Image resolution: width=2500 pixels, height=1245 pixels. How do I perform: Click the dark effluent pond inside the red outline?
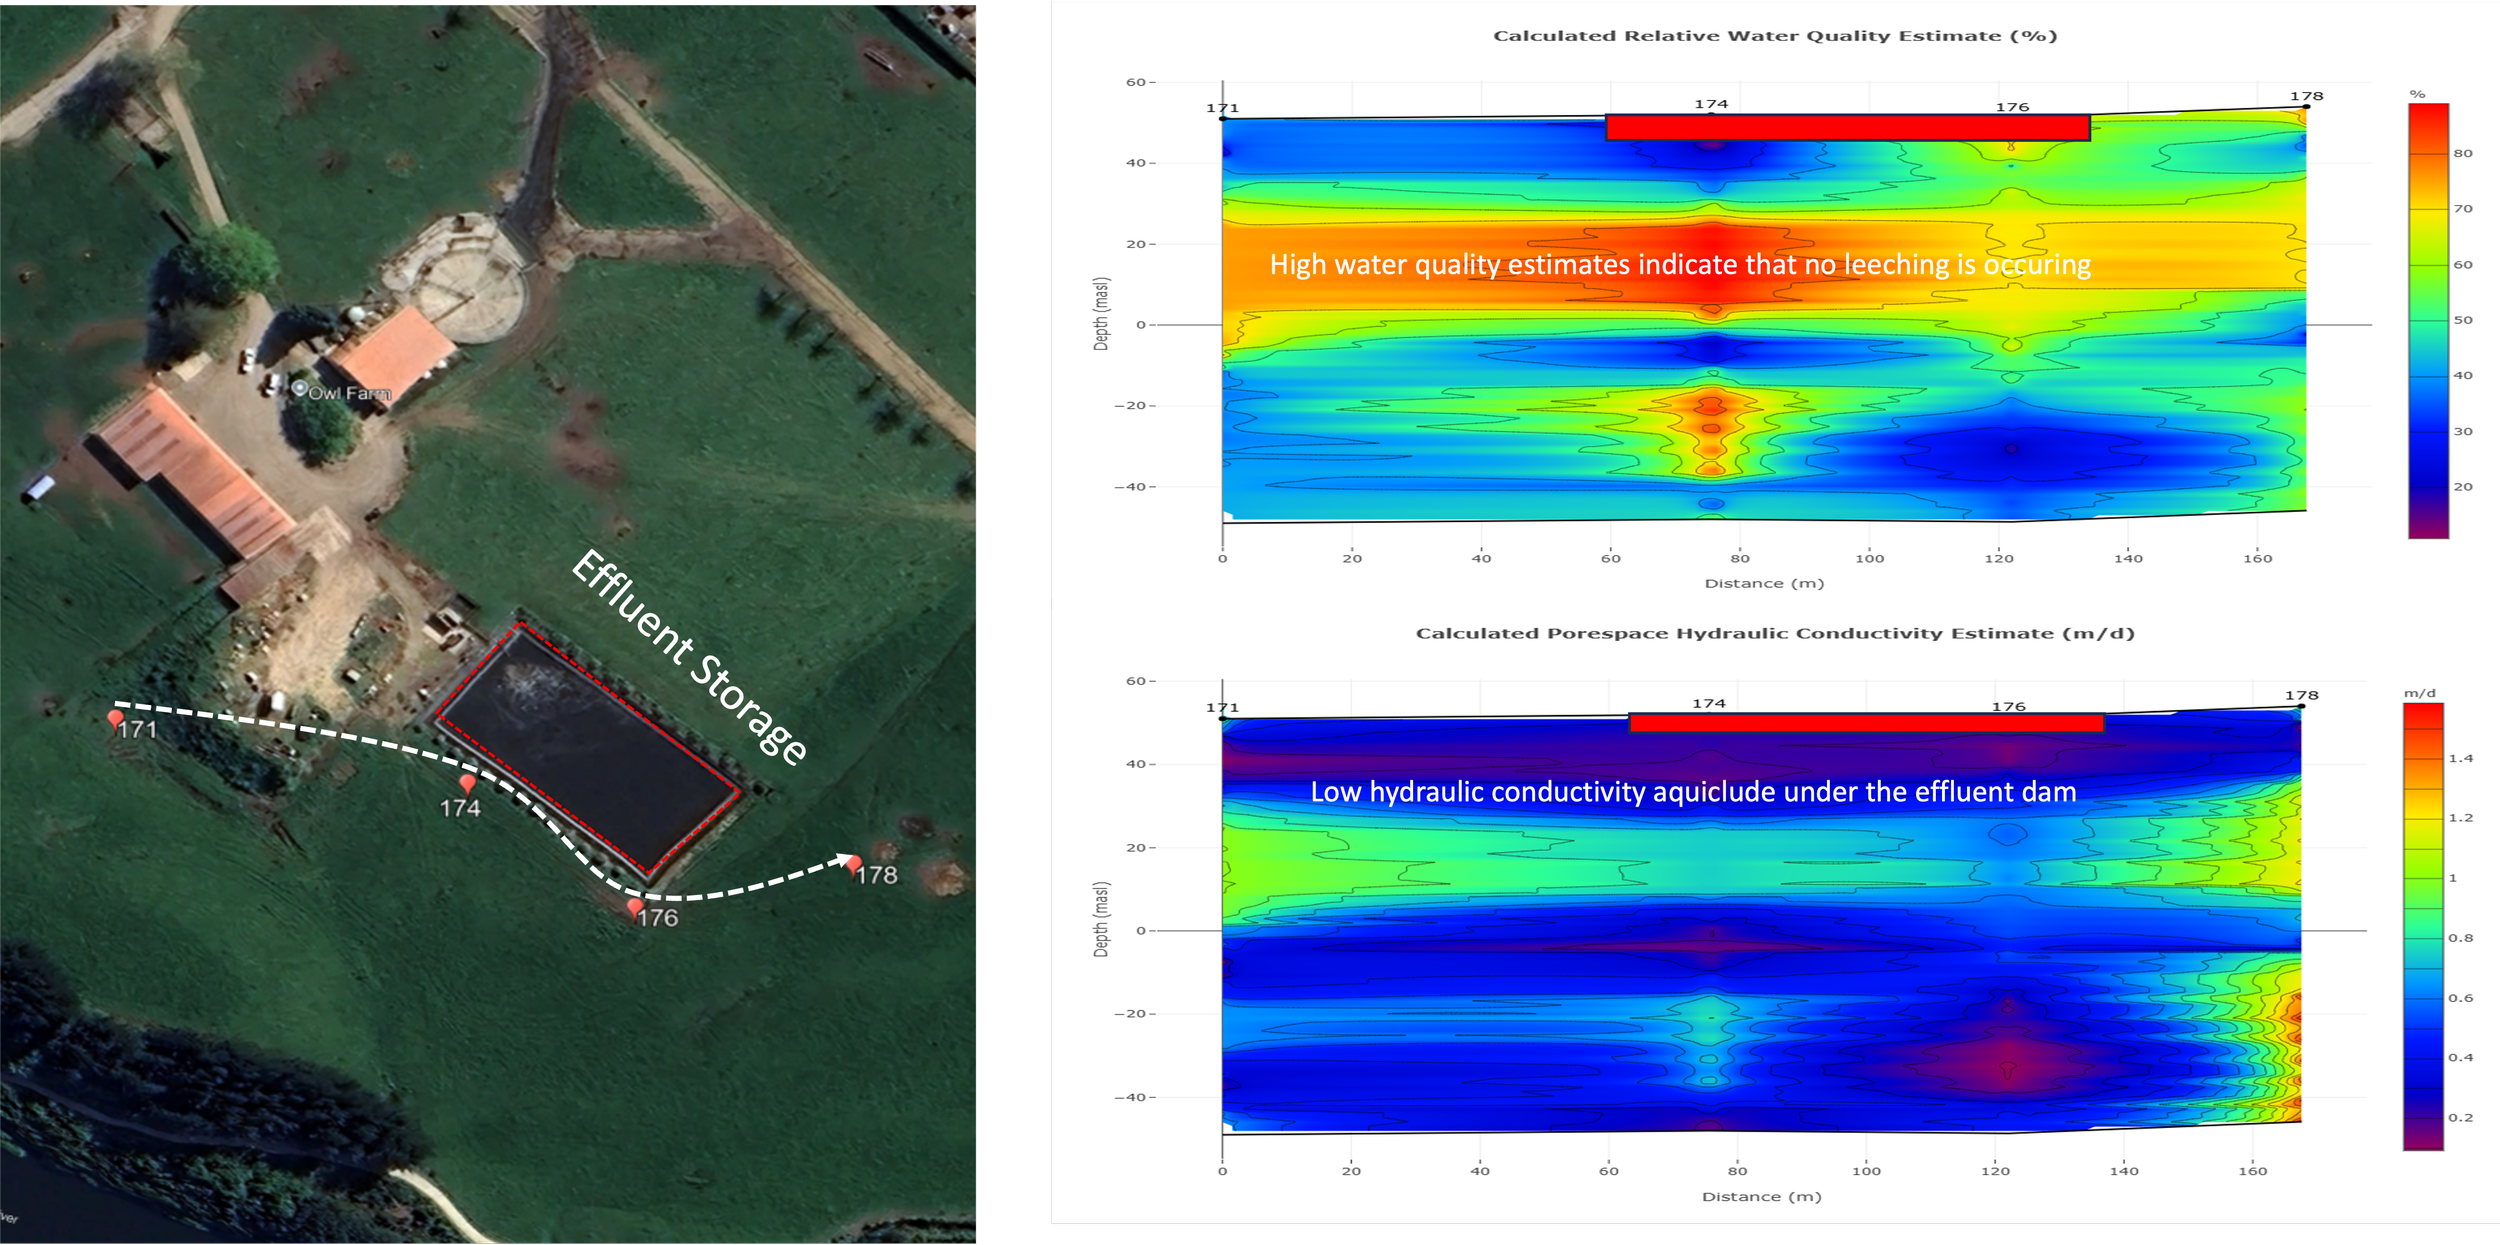(x=588, y=748)
